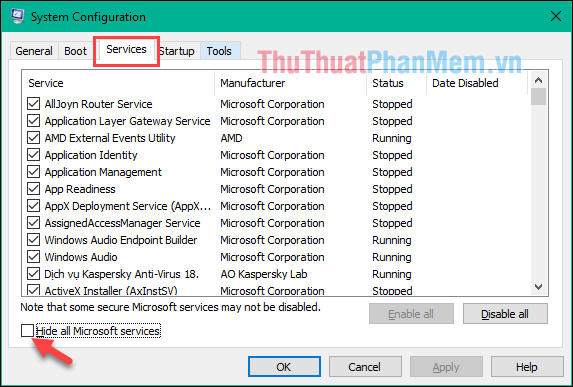This screenshot has height=387, width=573.
Task: Click the AO Kaspersky Lab manufacturer cell
Action: click(x=264, y=274)
